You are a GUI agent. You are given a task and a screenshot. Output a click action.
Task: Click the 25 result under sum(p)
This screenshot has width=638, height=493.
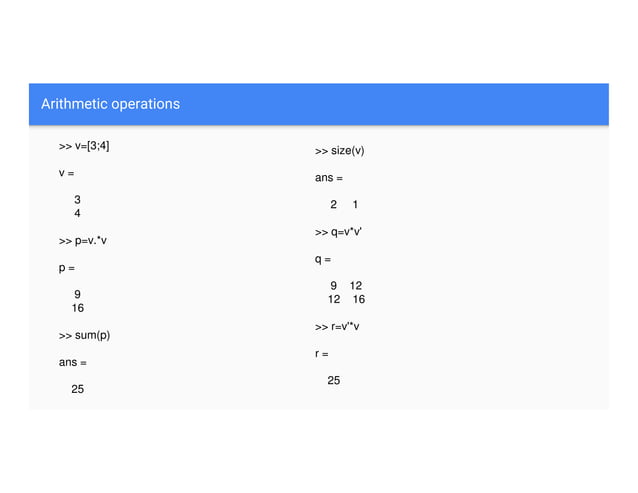[x=78, y=389]
